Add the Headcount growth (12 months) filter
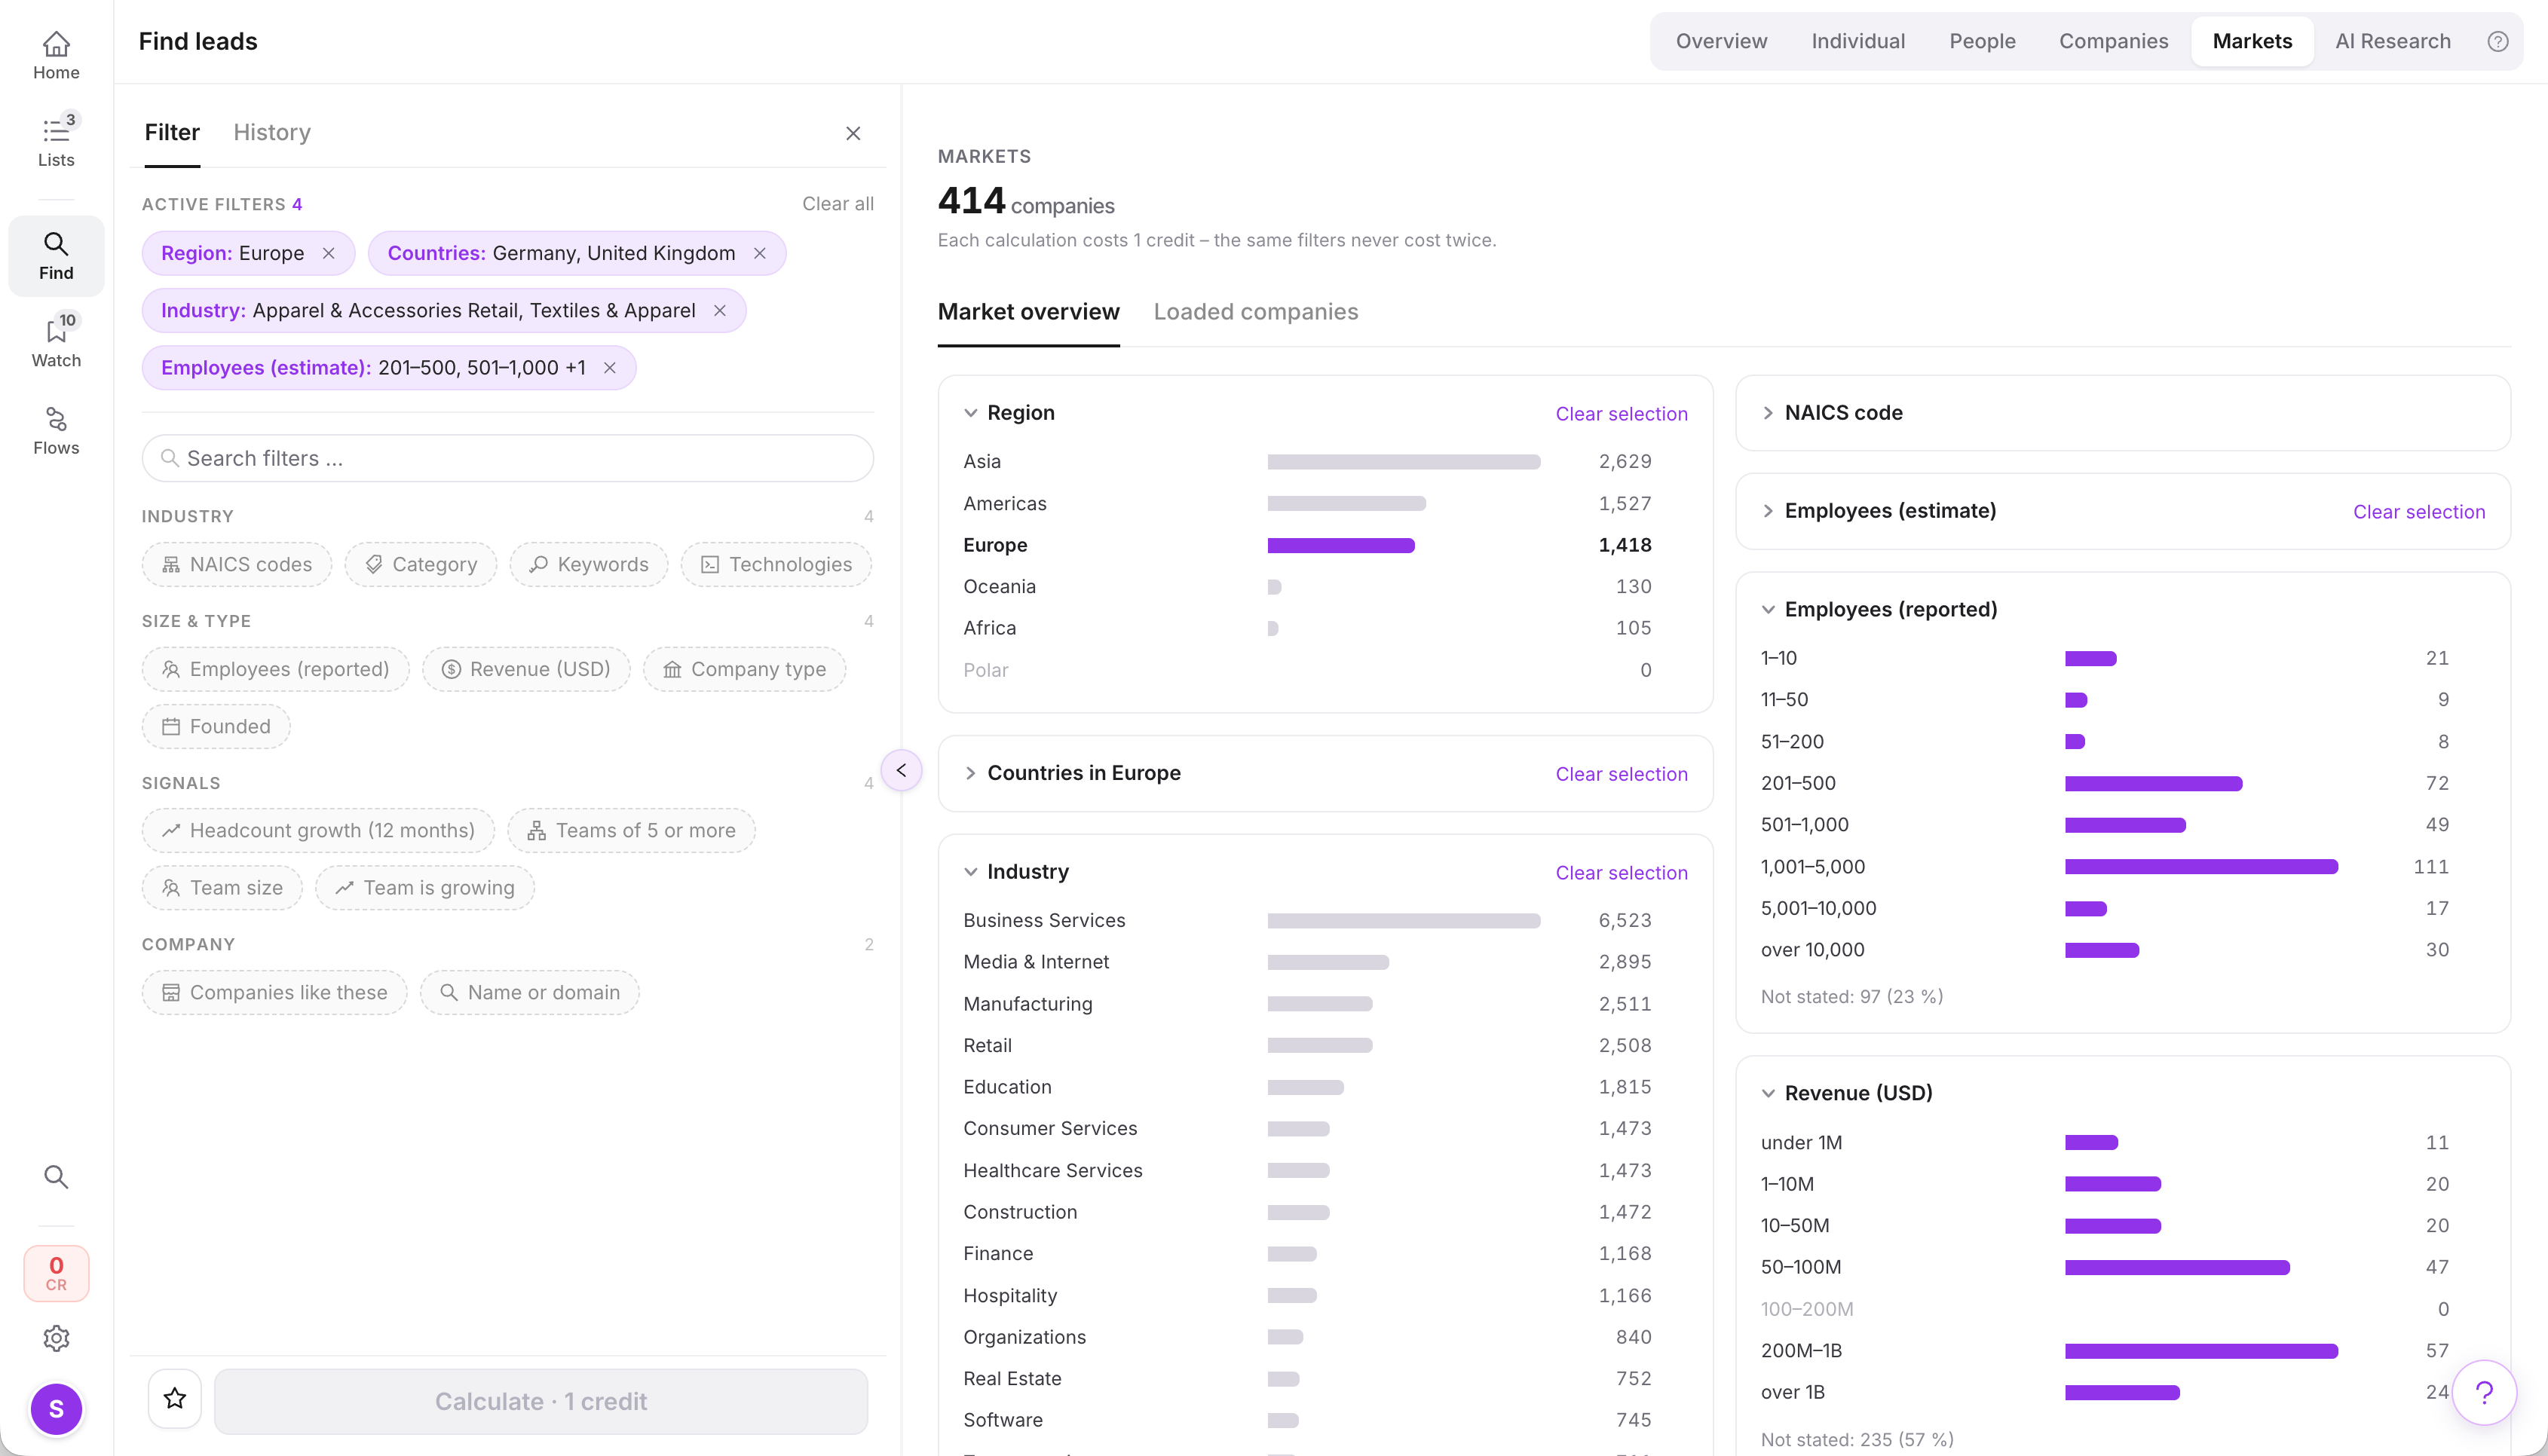The height and width of the screenshot is (1456, 2548). click(x=318, y=831)
